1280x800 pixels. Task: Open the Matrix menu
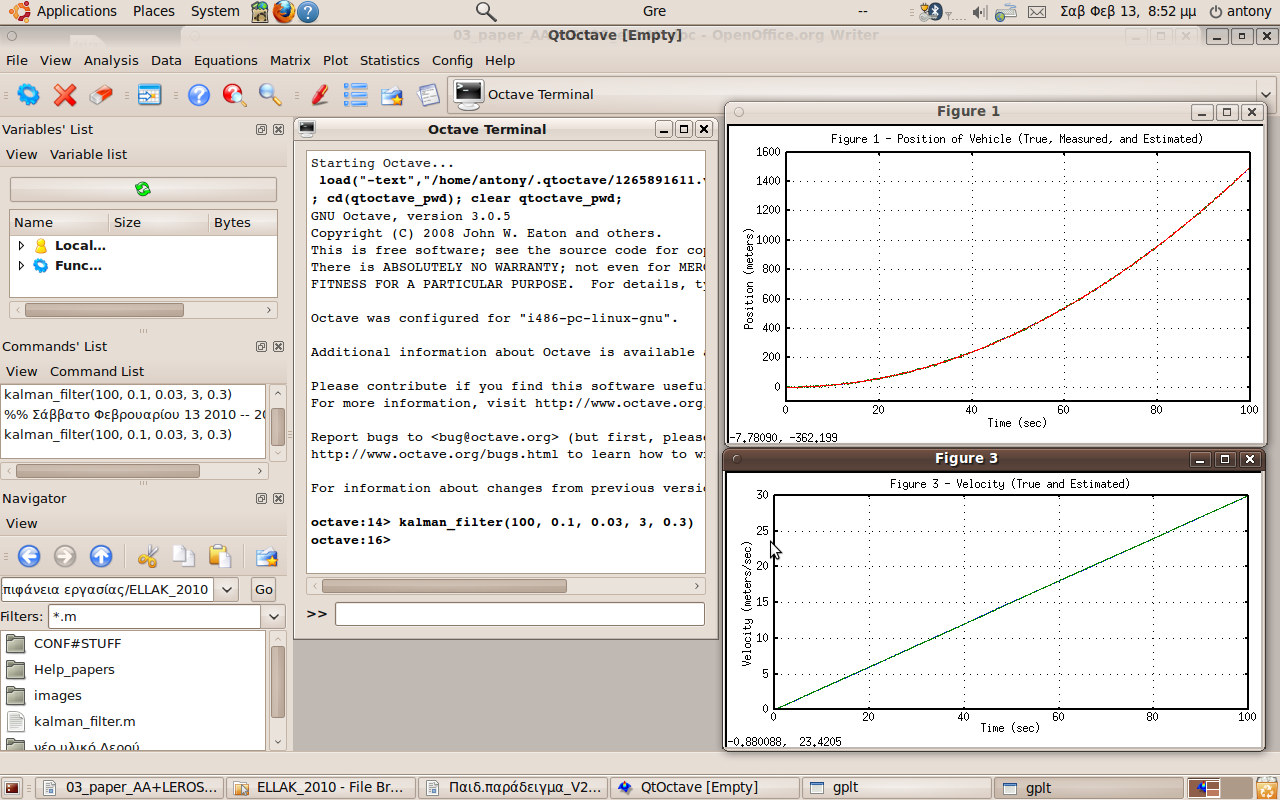(290, 60)
